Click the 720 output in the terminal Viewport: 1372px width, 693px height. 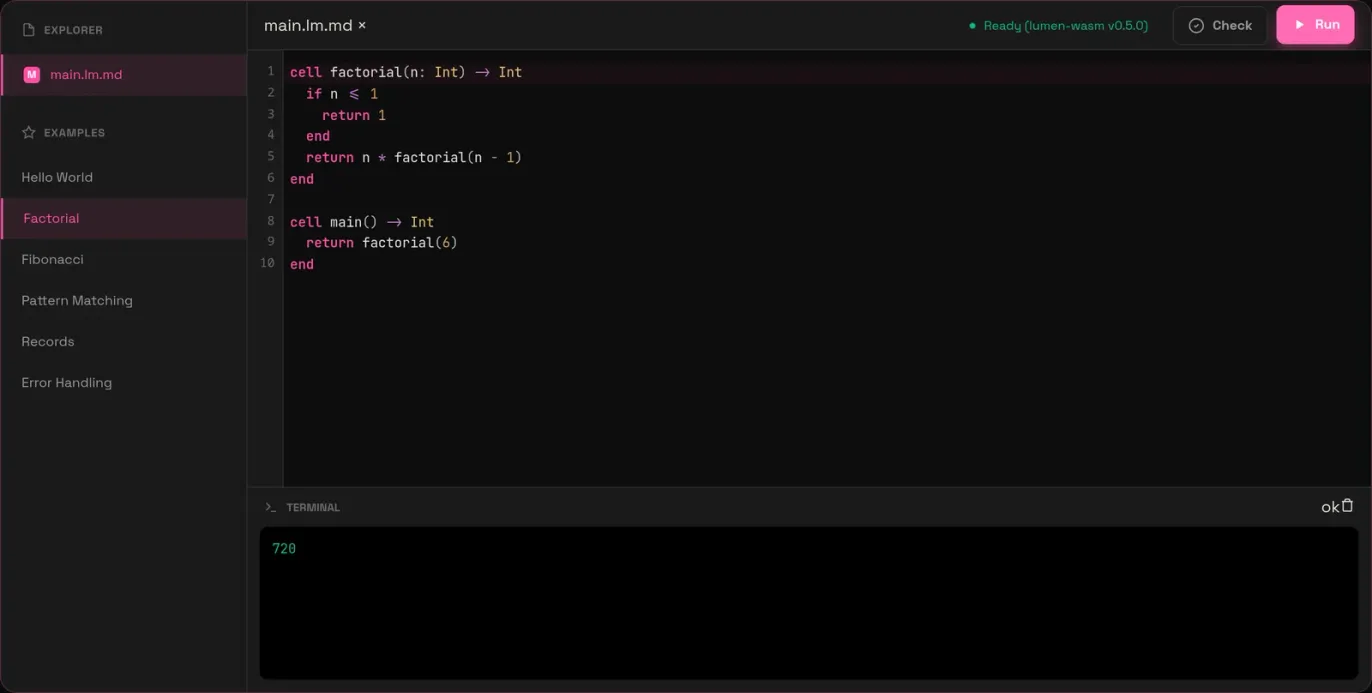[x=284, y=548]
